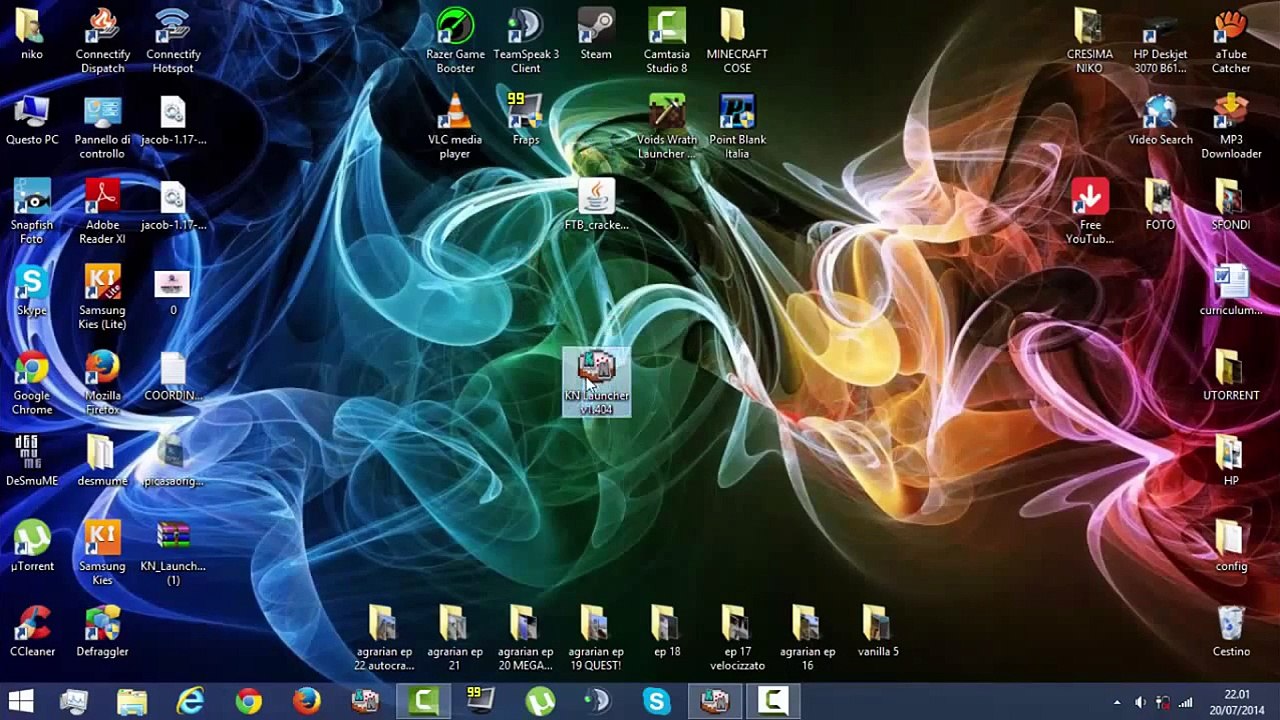
Task: Select the Free YouTub... downloader icon
Action: tap(1089, 211)
